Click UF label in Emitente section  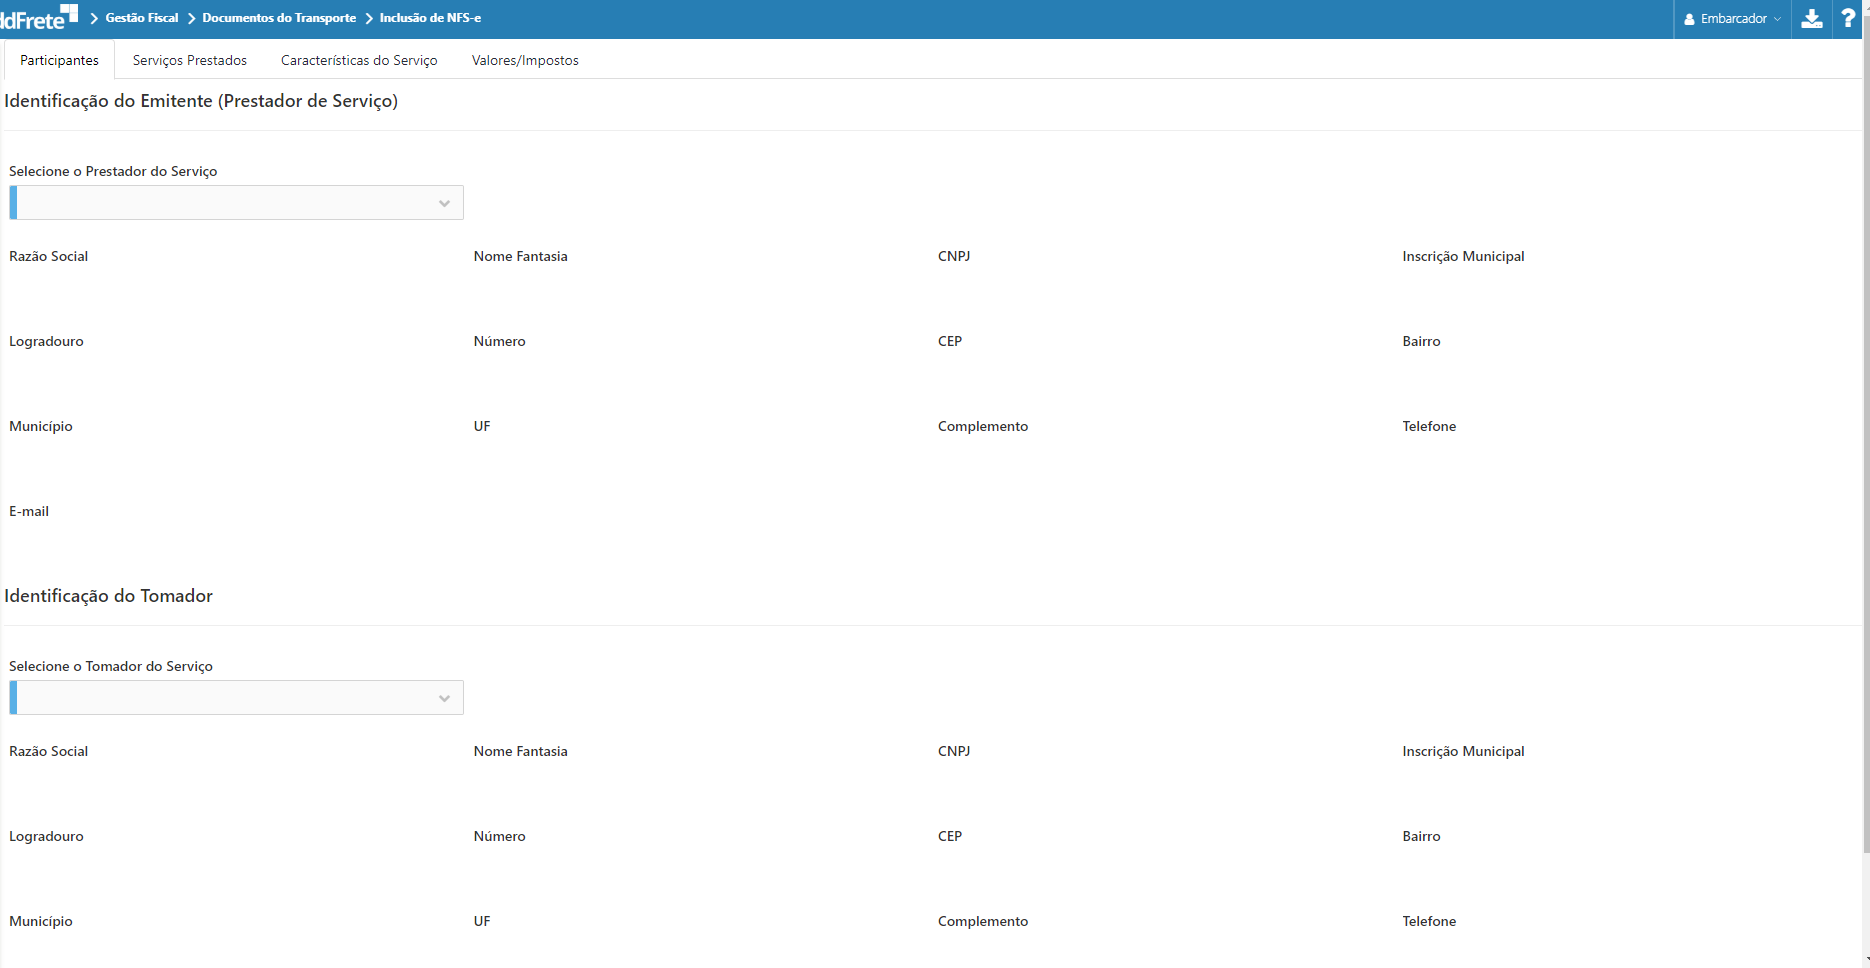click(x=482, y=426)
